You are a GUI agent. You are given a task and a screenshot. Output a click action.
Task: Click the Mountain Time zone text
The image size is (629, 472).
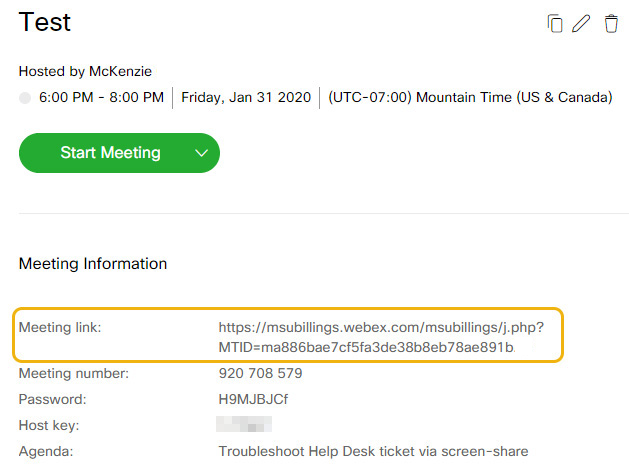pyautogui.click(x=470, y=97)
